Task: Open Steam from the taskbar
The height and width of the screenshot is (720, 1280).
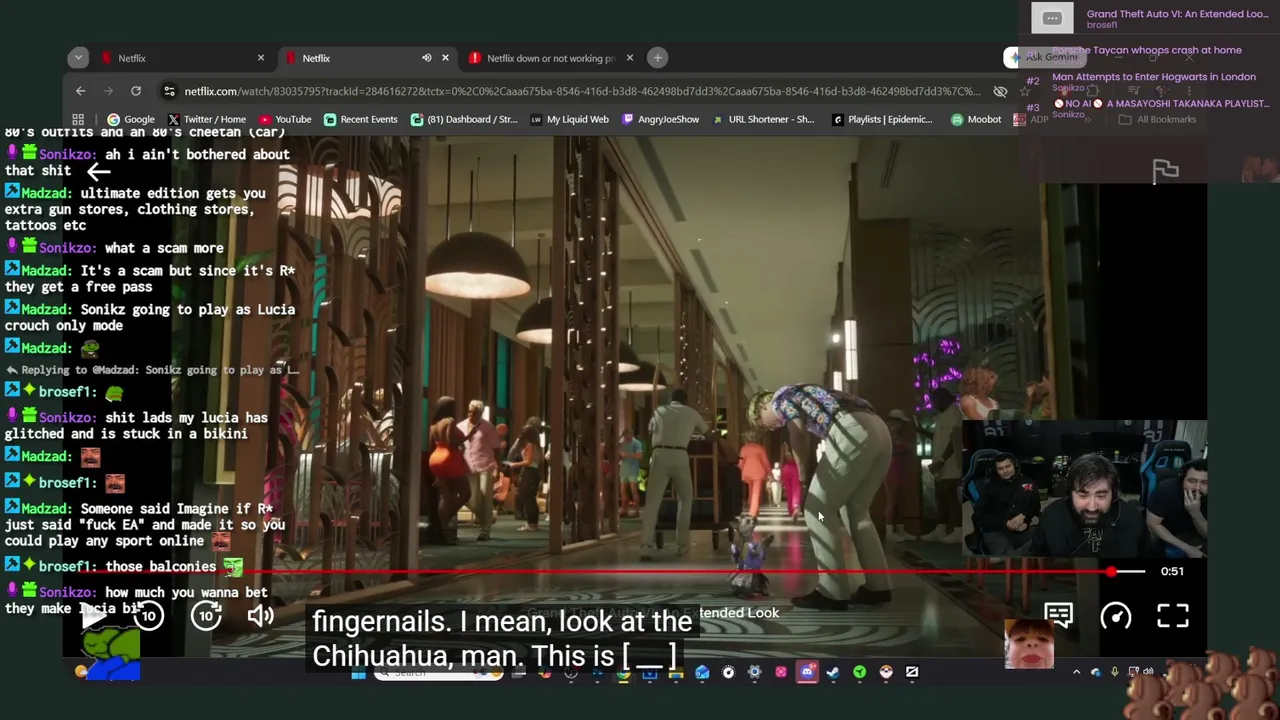Action: click(832, 672)
